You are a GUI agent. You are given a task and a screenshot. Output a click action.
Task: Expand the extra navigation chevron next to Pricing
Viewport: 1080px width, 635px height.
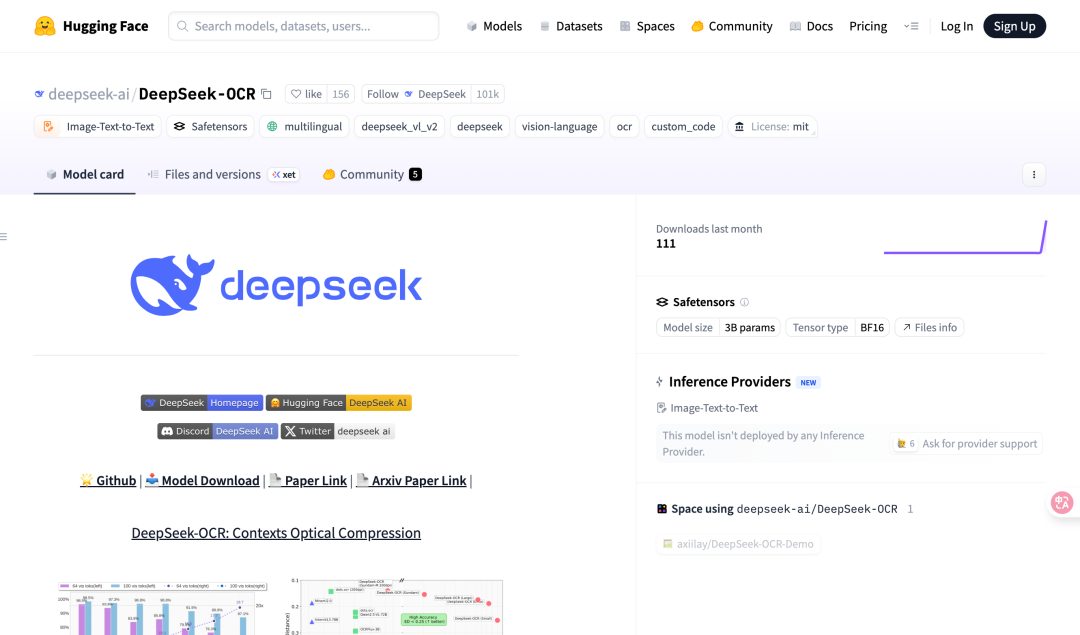[911, 26]
